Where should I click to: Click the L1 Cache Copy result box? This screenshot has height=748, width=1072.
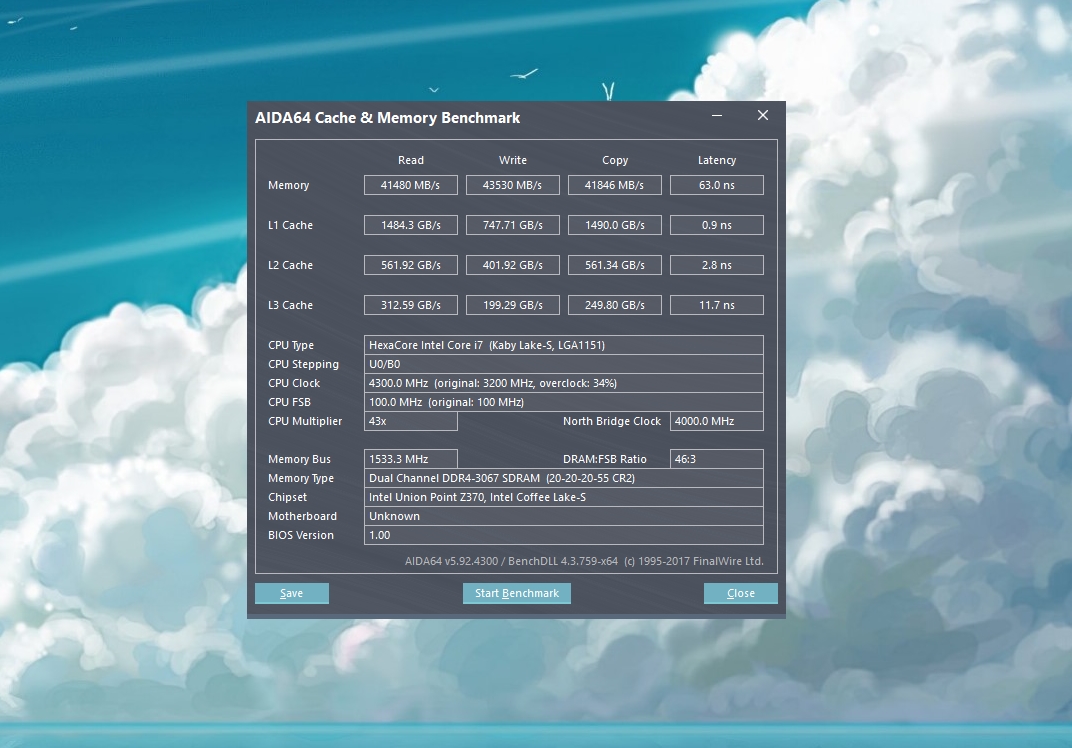pyautogui.click(x=614, y=225)
